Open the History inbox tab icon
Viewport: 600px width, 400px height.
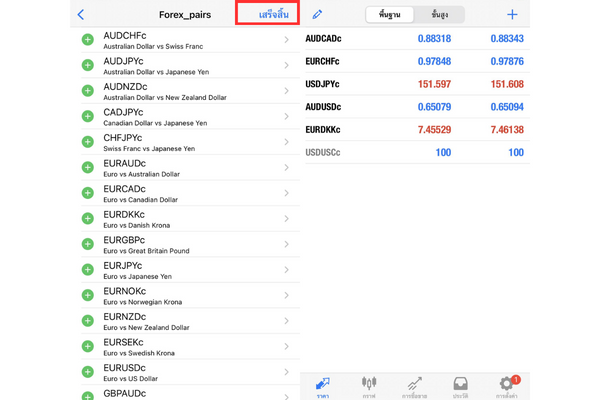tap(460, 386)
